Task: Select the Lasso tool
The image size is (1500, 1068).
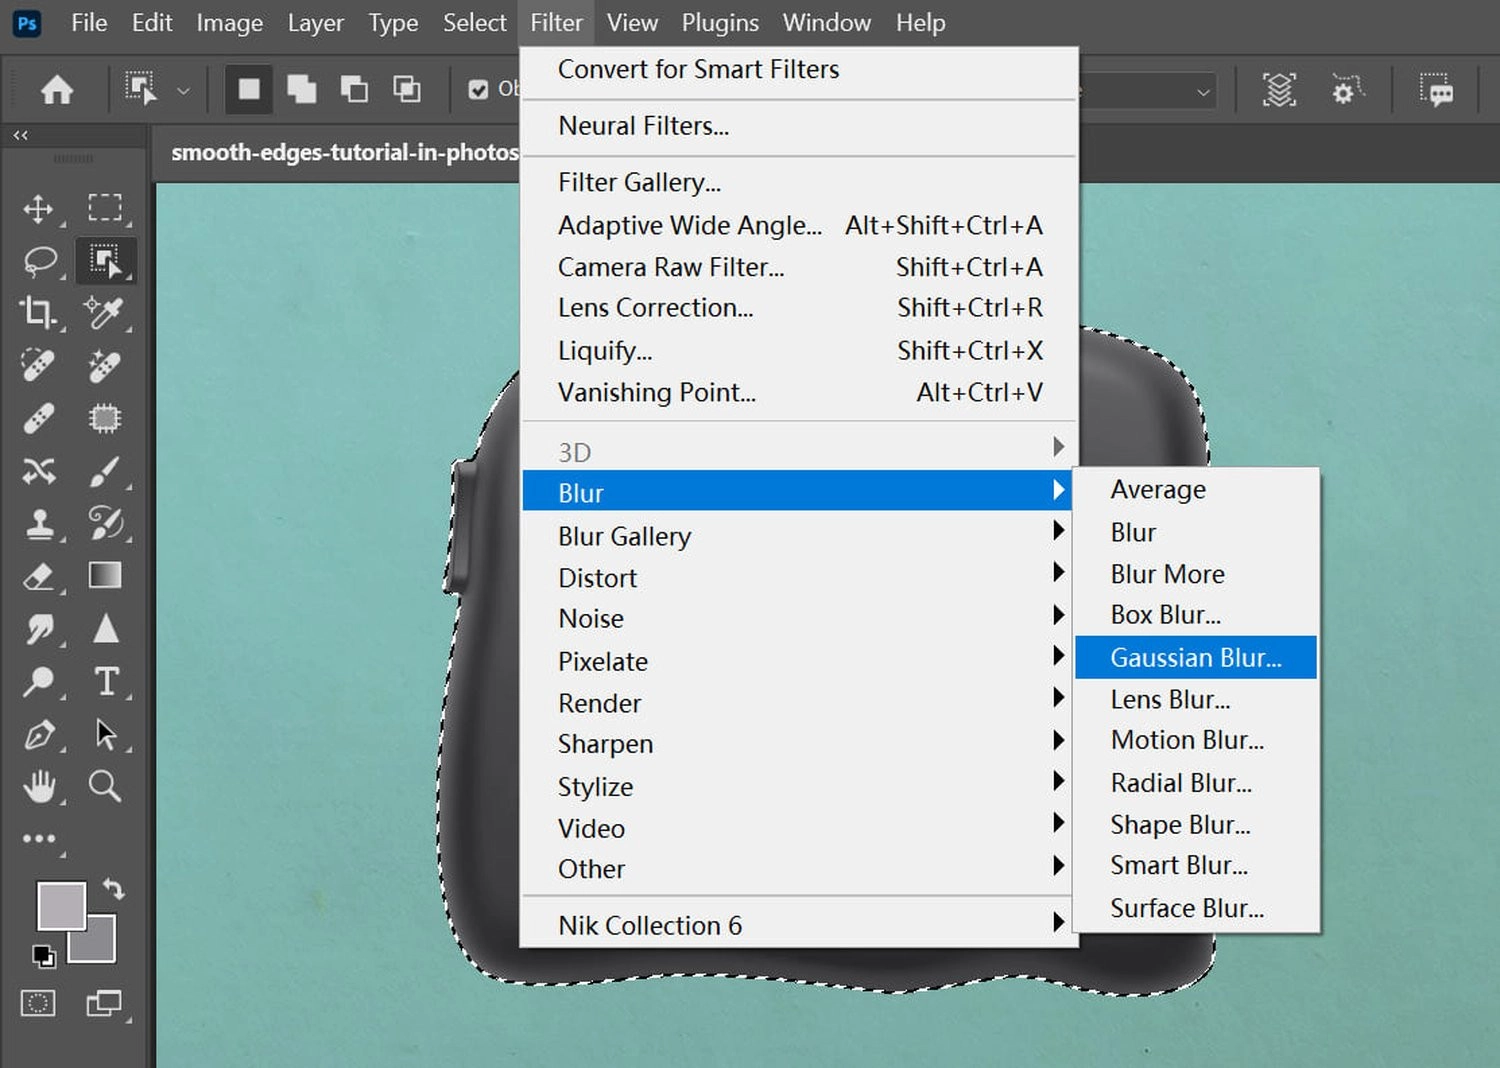Action: (39, 261)
